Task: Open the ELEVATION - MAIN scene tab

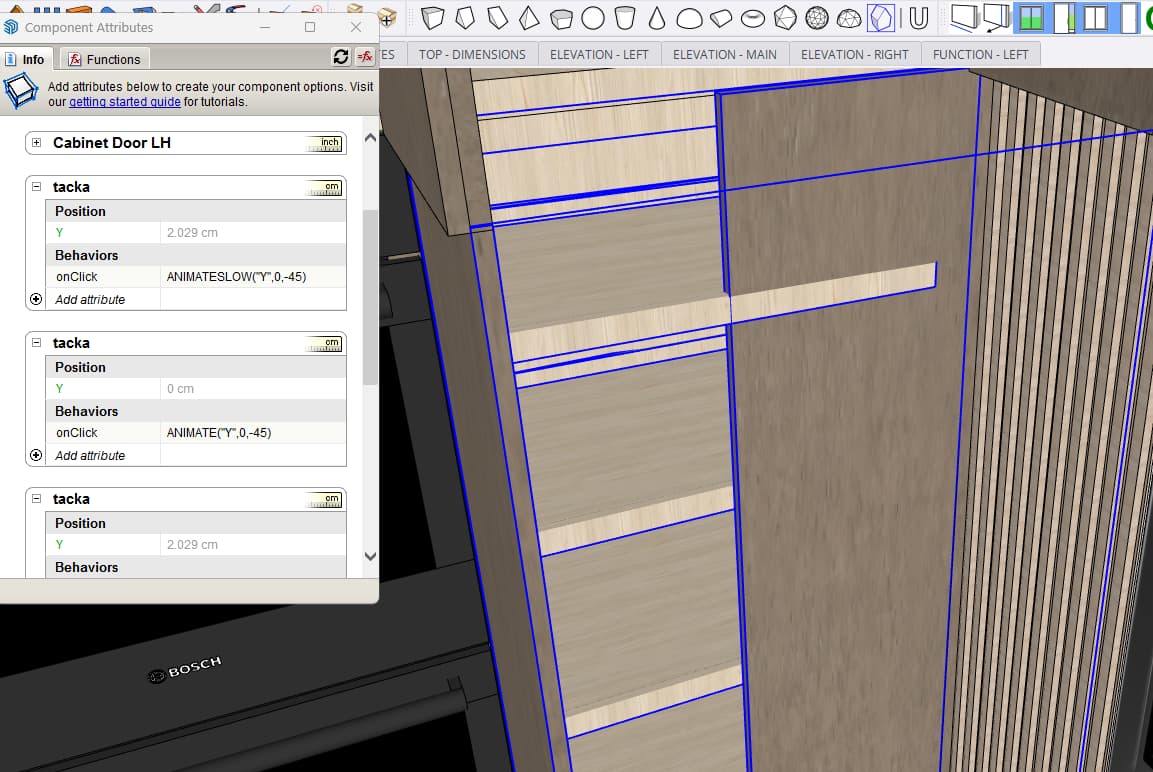Action: coord(724,54)
